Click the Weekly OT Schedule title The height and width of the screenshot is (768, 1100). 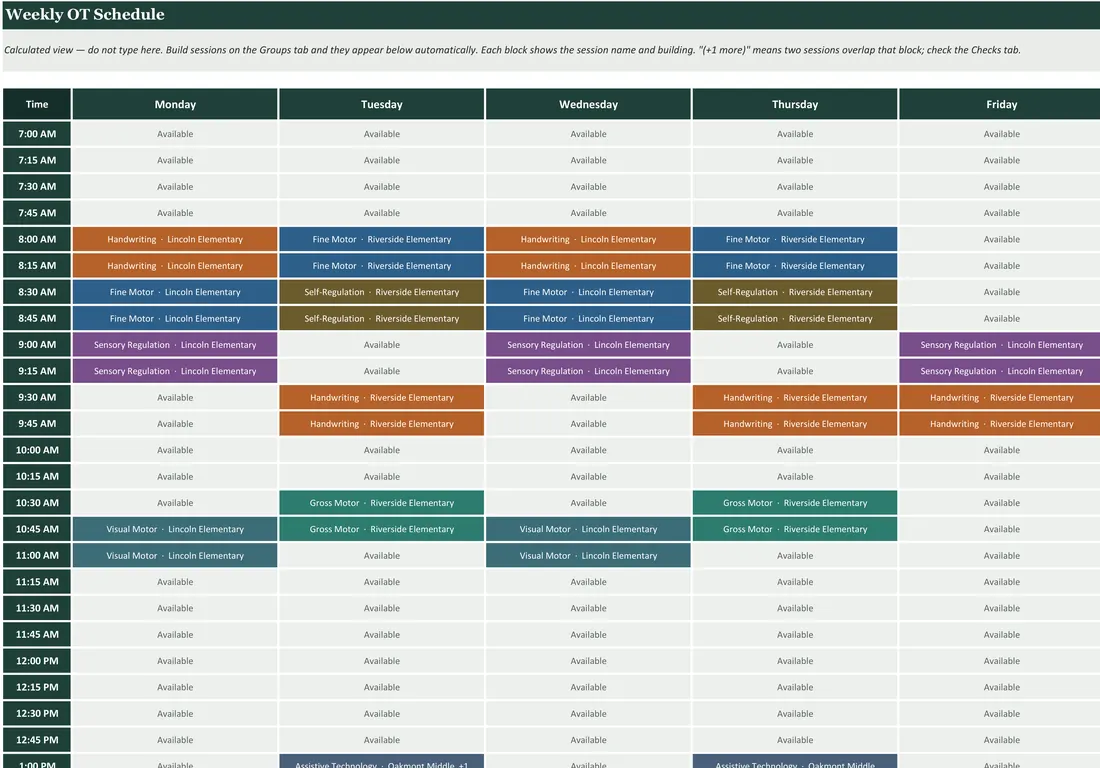coord(85,14)
